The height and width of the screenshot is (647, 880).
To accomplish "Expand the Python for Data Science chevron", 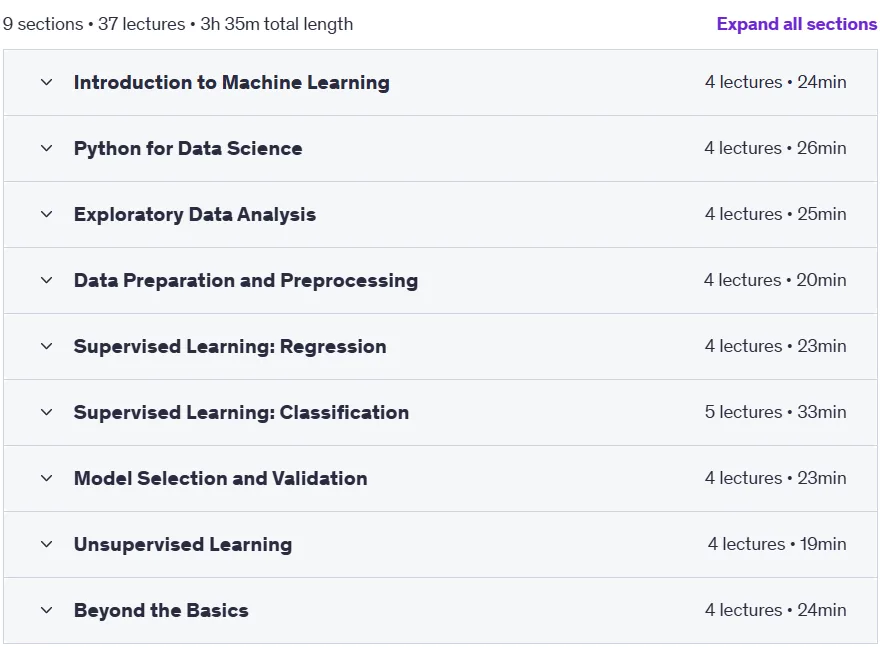I will point(47,149).
